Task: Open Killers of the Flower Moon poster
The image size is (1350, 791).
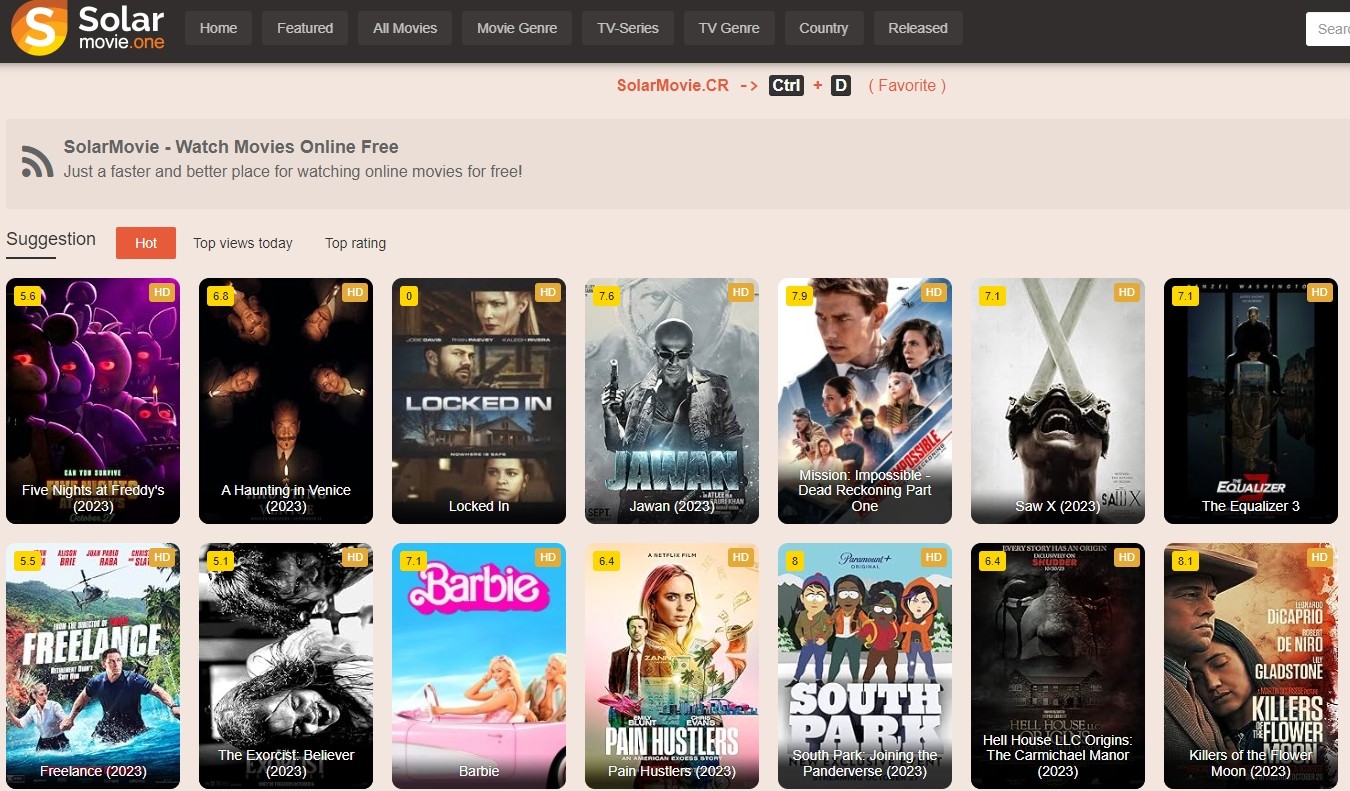Action: point(1251,666)
